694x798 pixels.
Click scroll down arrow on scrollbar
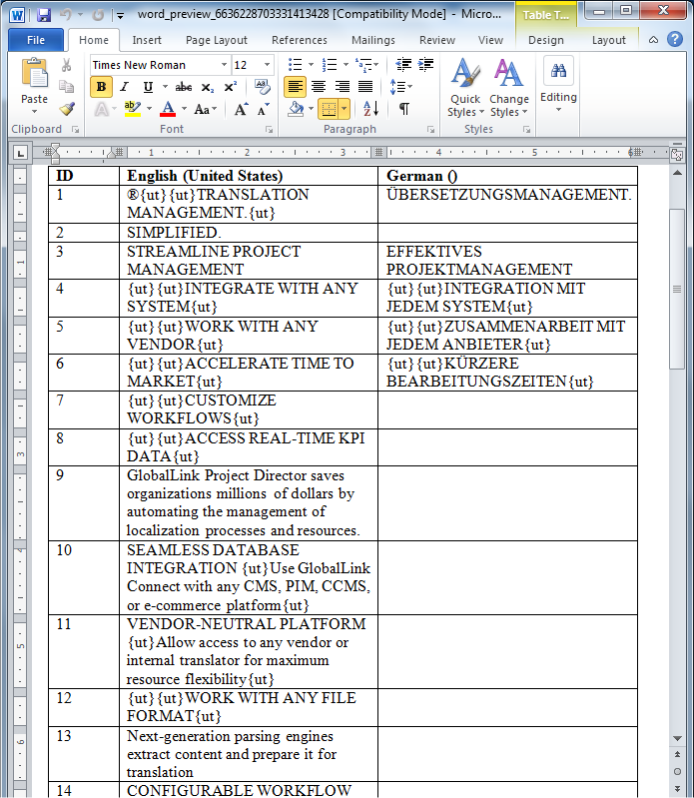pos(677,738)
